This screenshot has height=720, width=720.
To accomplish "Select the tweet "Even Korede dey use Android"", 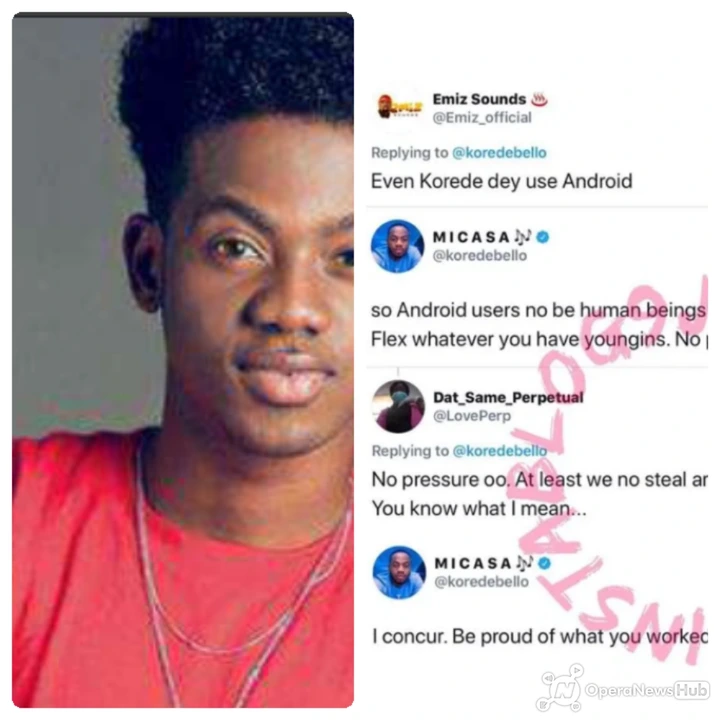I will (x=501, y=181).
